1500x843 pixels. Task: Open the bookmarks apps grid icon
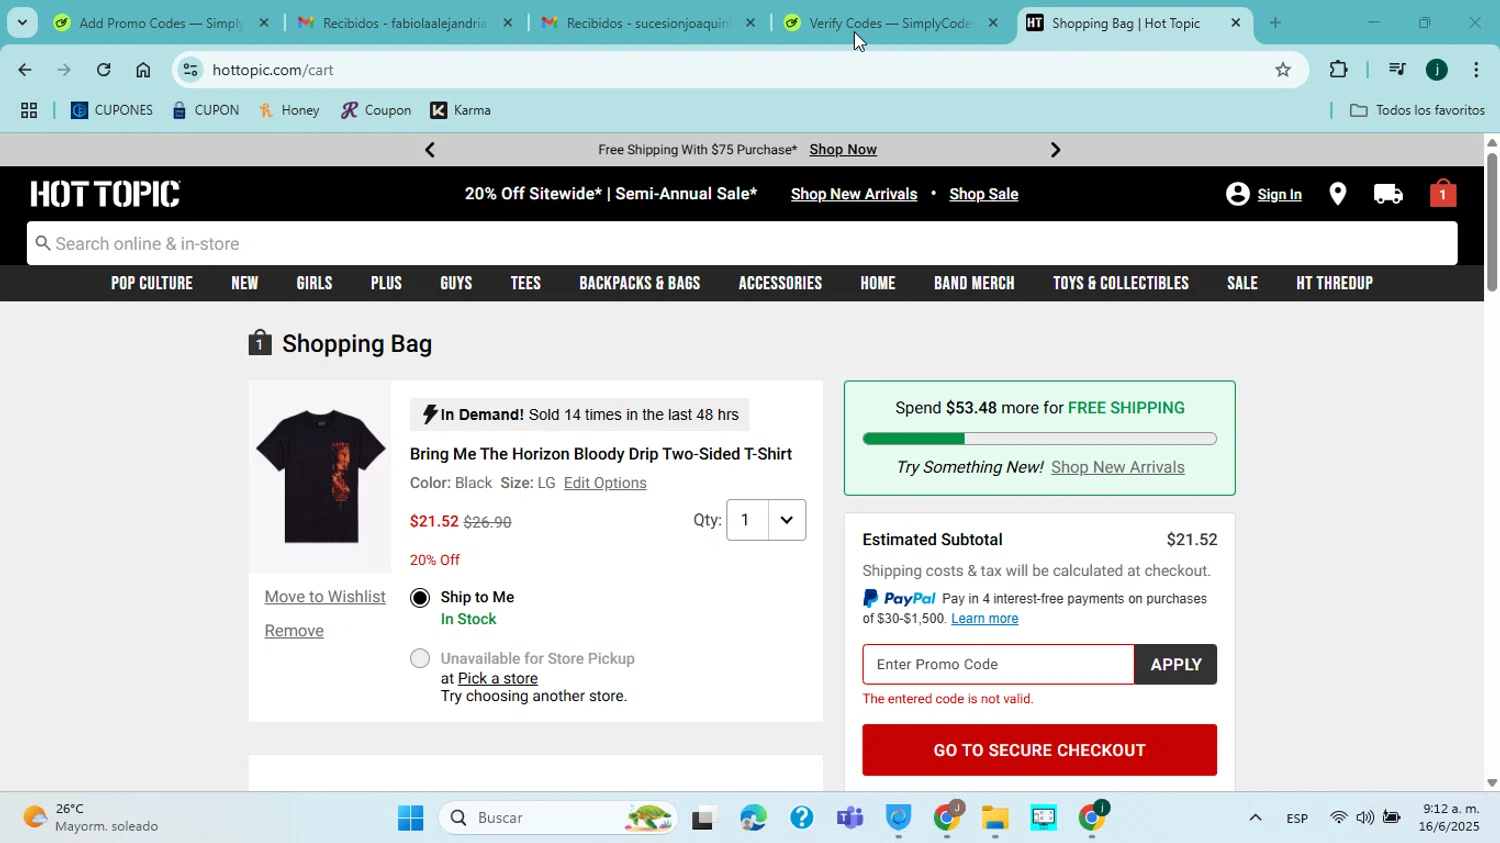point(29,111)
